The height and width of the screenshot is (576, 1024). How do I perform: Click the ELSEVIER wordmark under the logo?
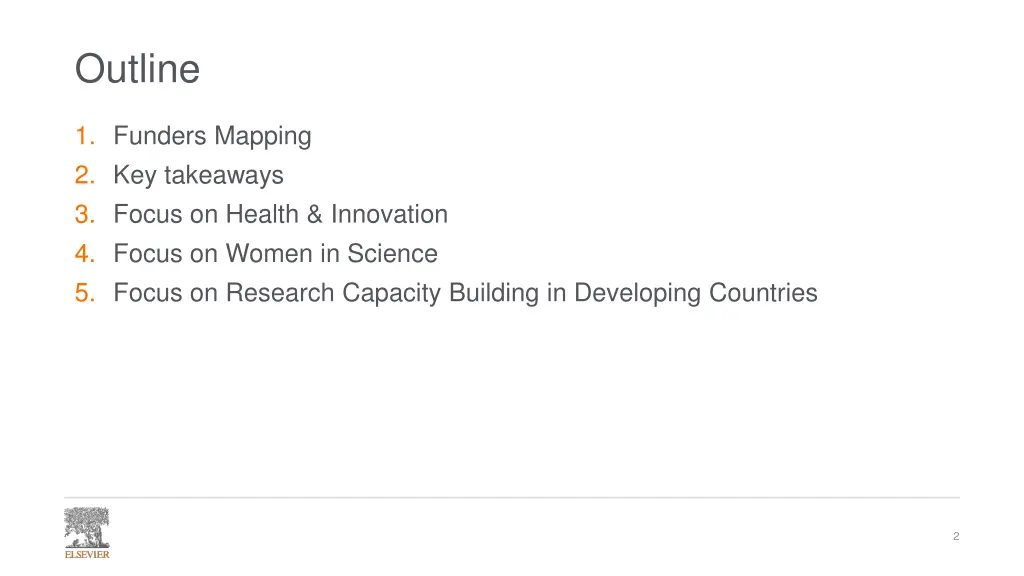click(x=87, y=554)
